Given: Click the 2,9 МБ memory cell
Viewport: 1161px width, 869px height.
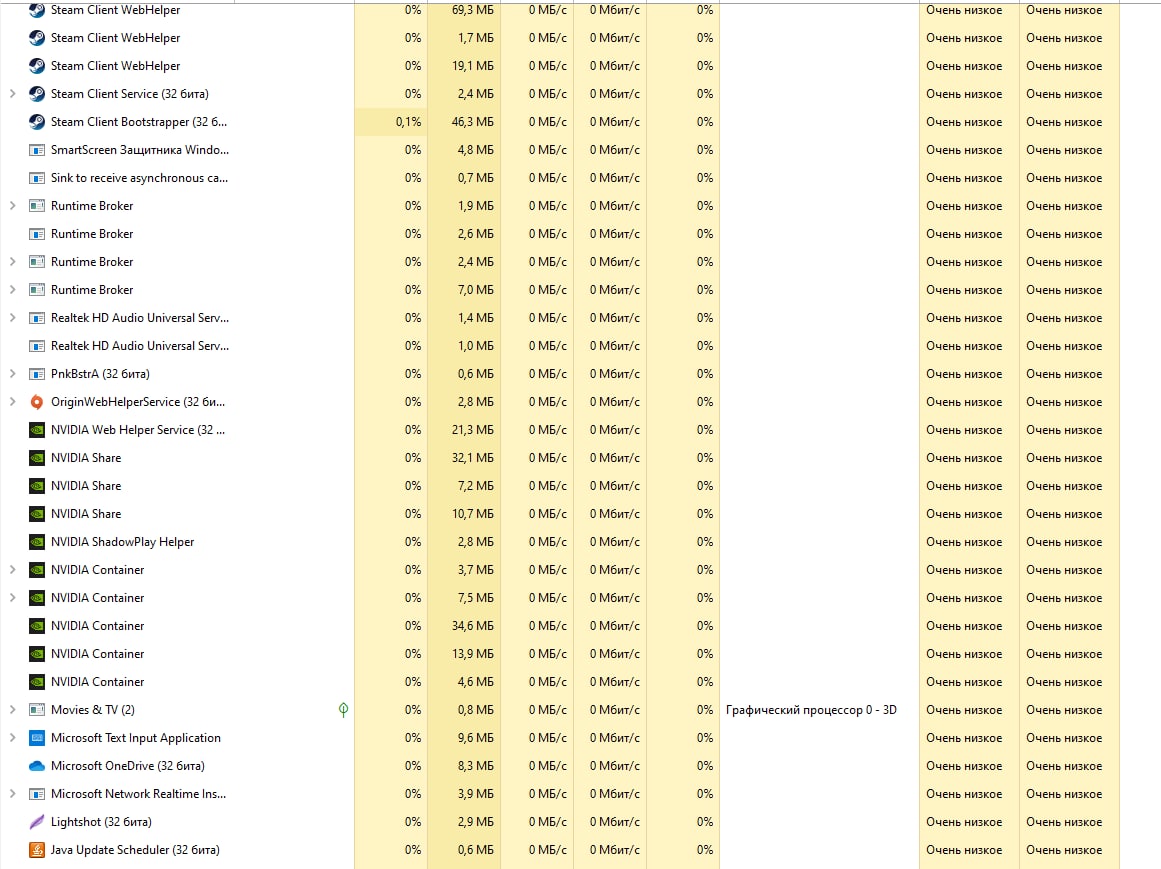Looking at the screenshot, I should pyautogui.click(x=464, y=822).
